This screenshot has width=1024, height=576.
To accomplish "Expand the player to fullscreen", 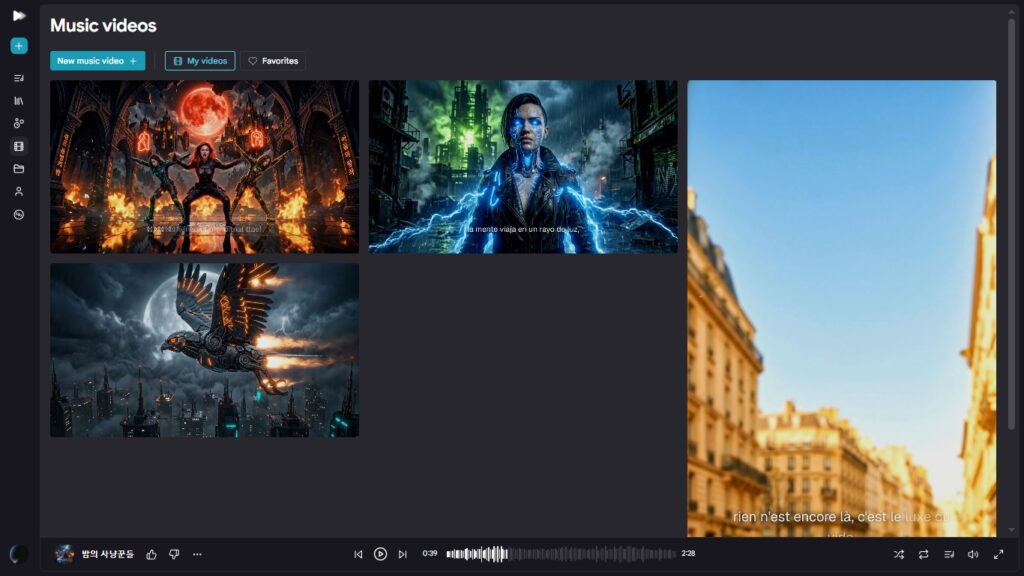I will tap(999, 554).
